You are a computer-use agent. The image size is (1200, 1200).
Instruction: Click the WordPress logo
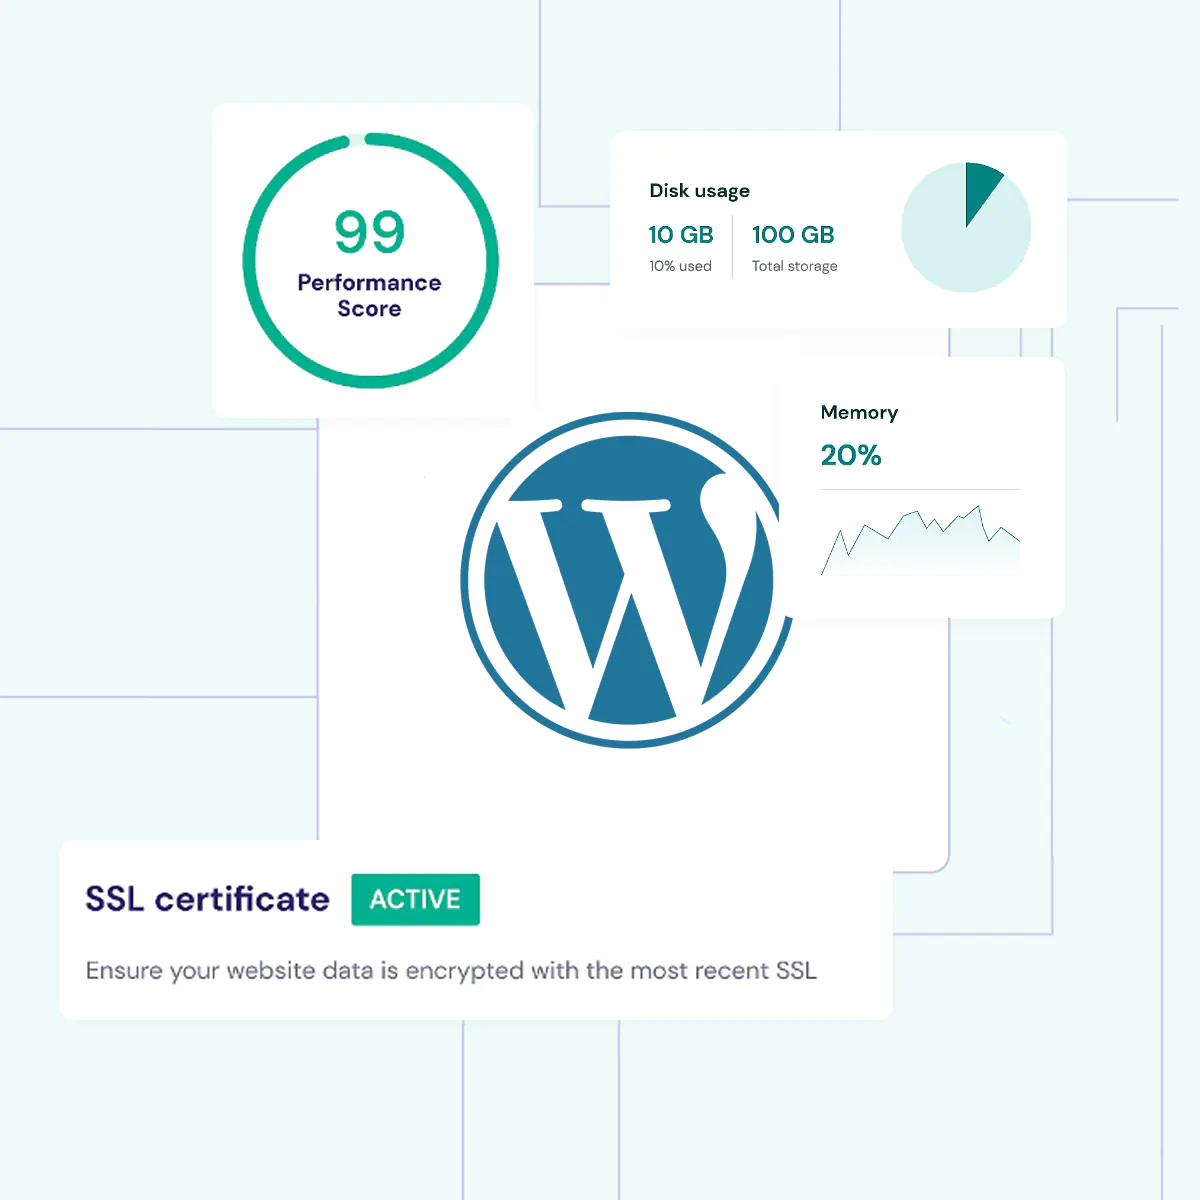[x=628, y=580]
